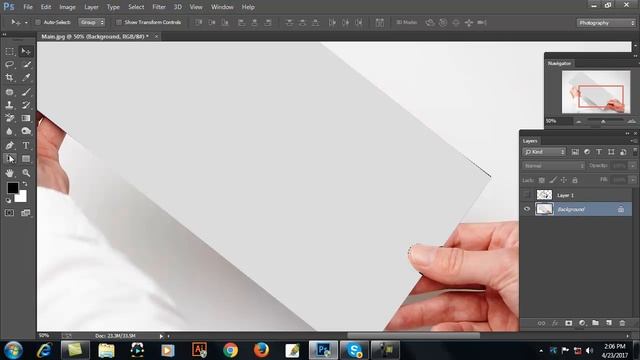640x360 pixels.
Task: Open the status bar info arrow
Action: [161, 336]
